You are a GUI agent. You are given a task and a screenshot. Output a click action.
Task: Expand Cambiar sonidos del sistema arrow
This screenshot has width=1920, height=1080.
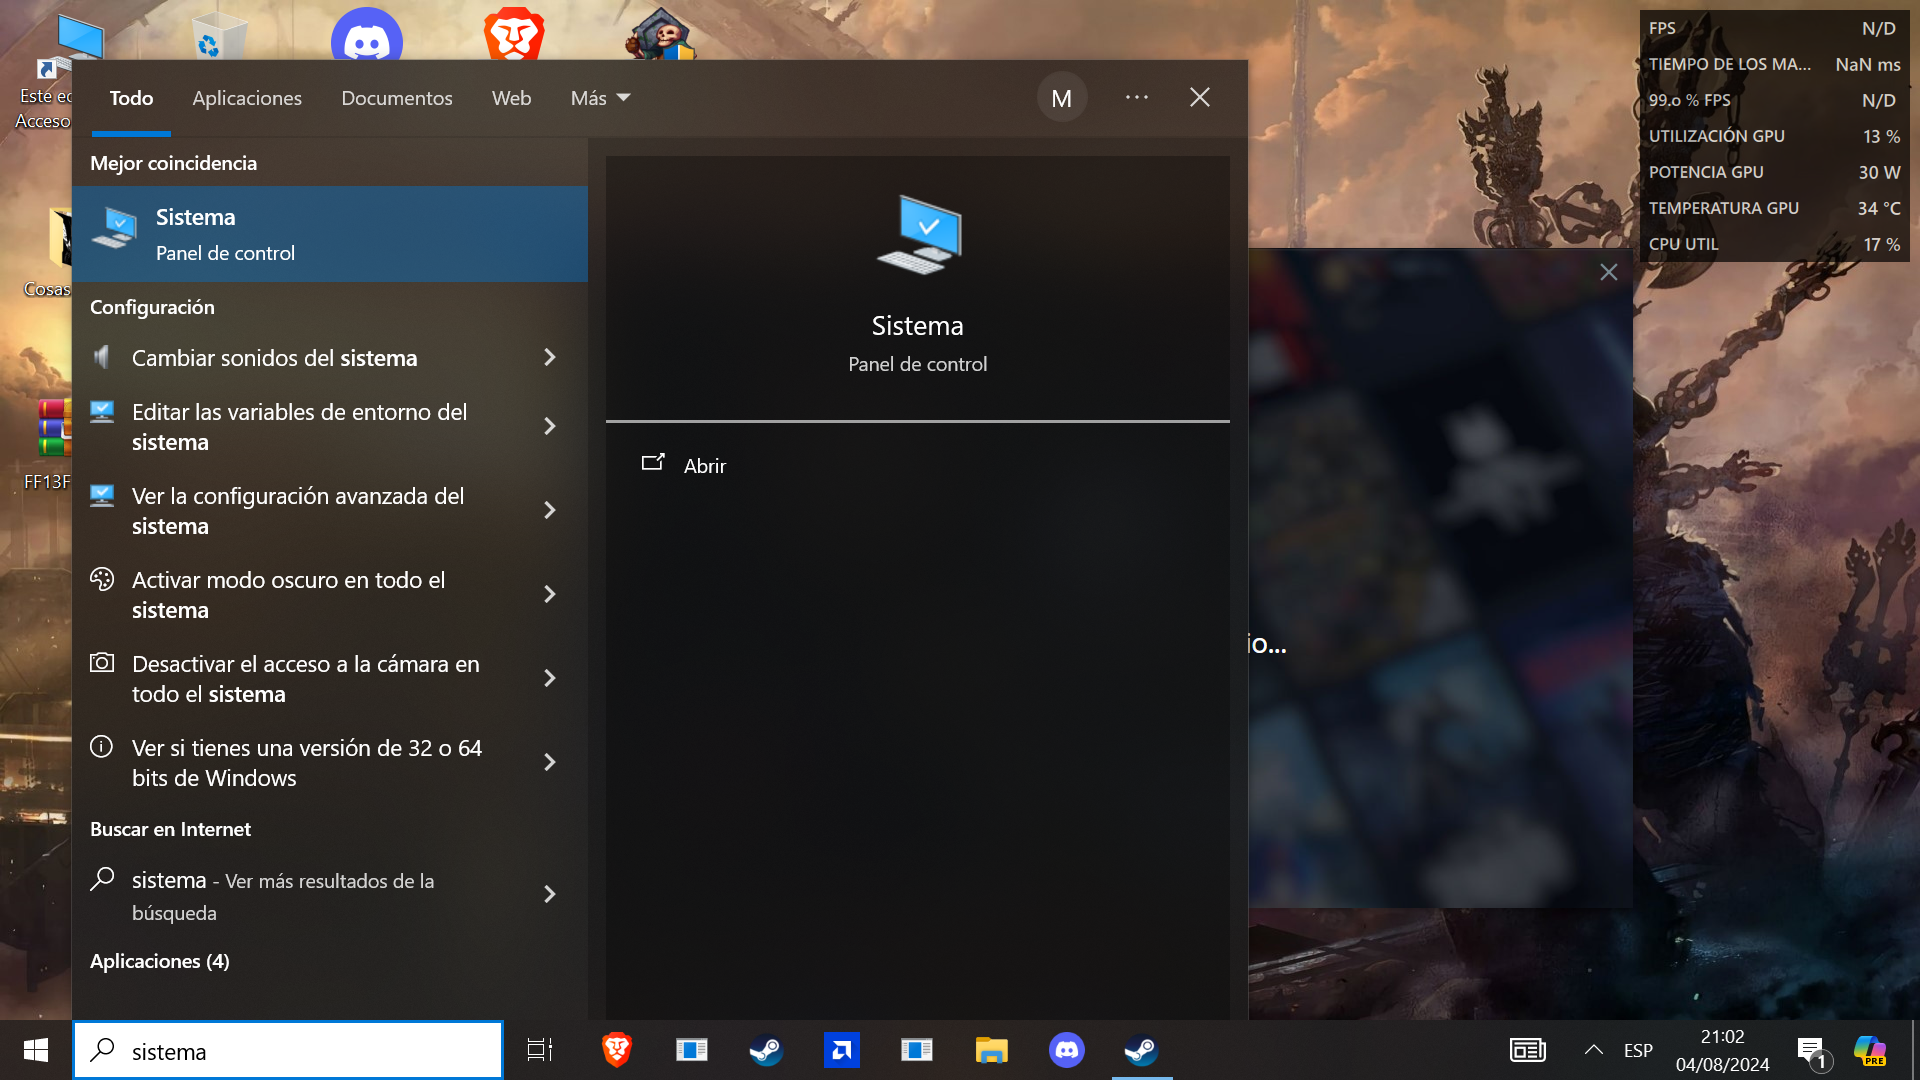point(549,358)
